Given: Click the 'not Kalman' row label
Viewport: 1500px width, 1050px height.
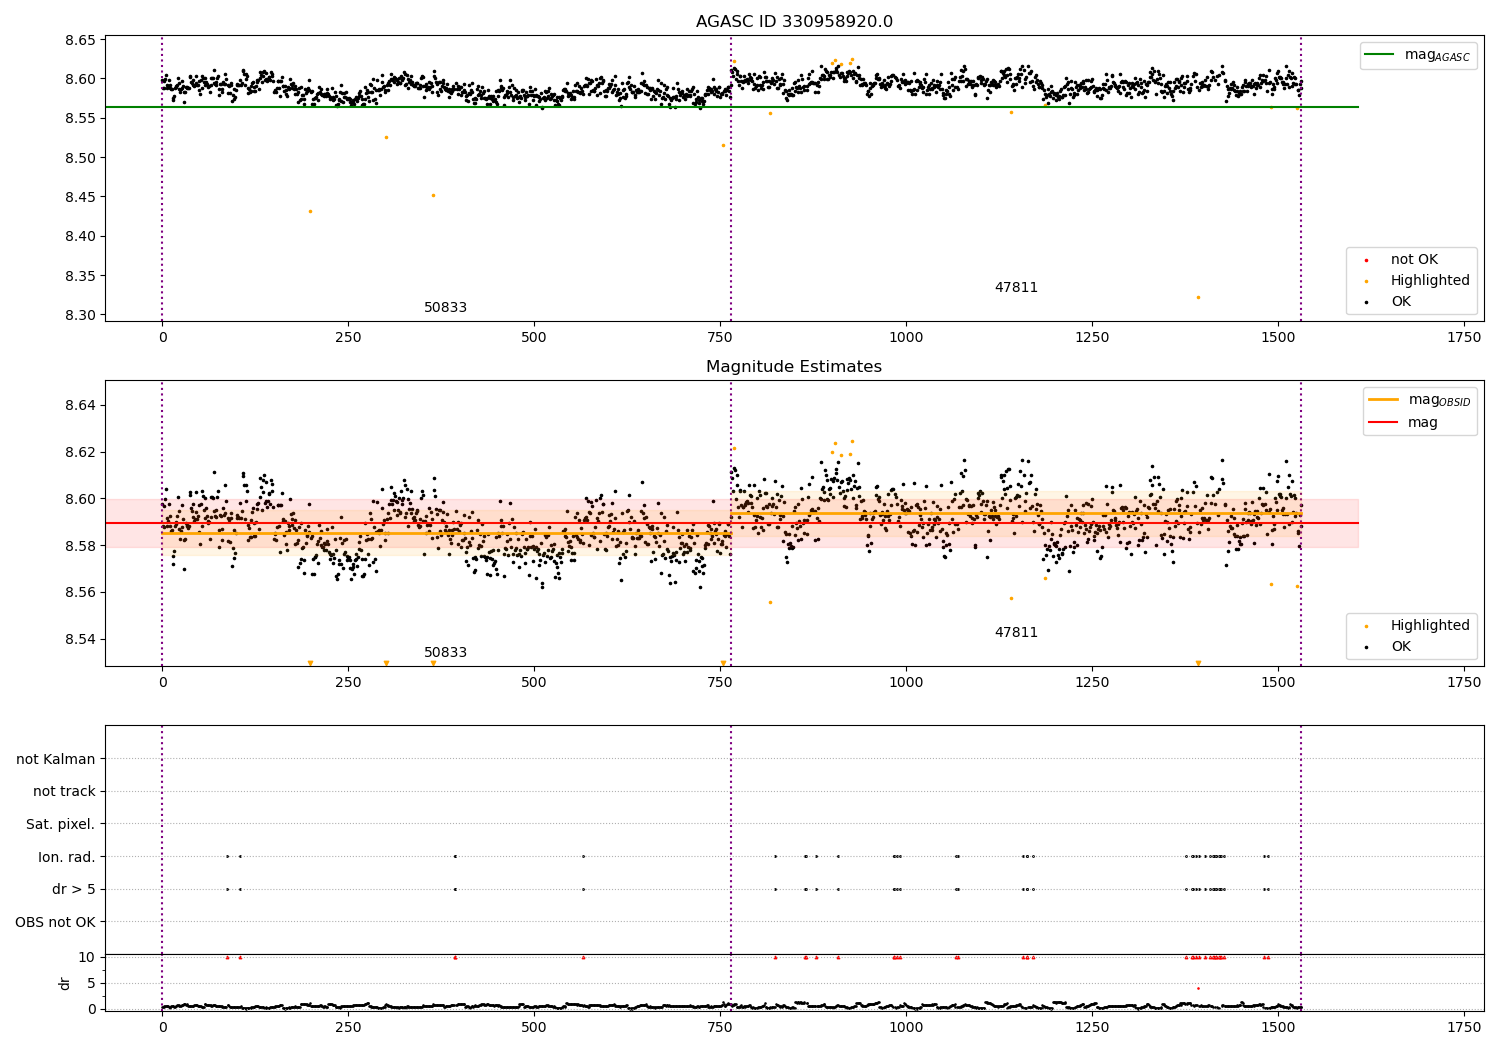Looking at the screenshot, I should pyautogui.click(x=56, y=759).
